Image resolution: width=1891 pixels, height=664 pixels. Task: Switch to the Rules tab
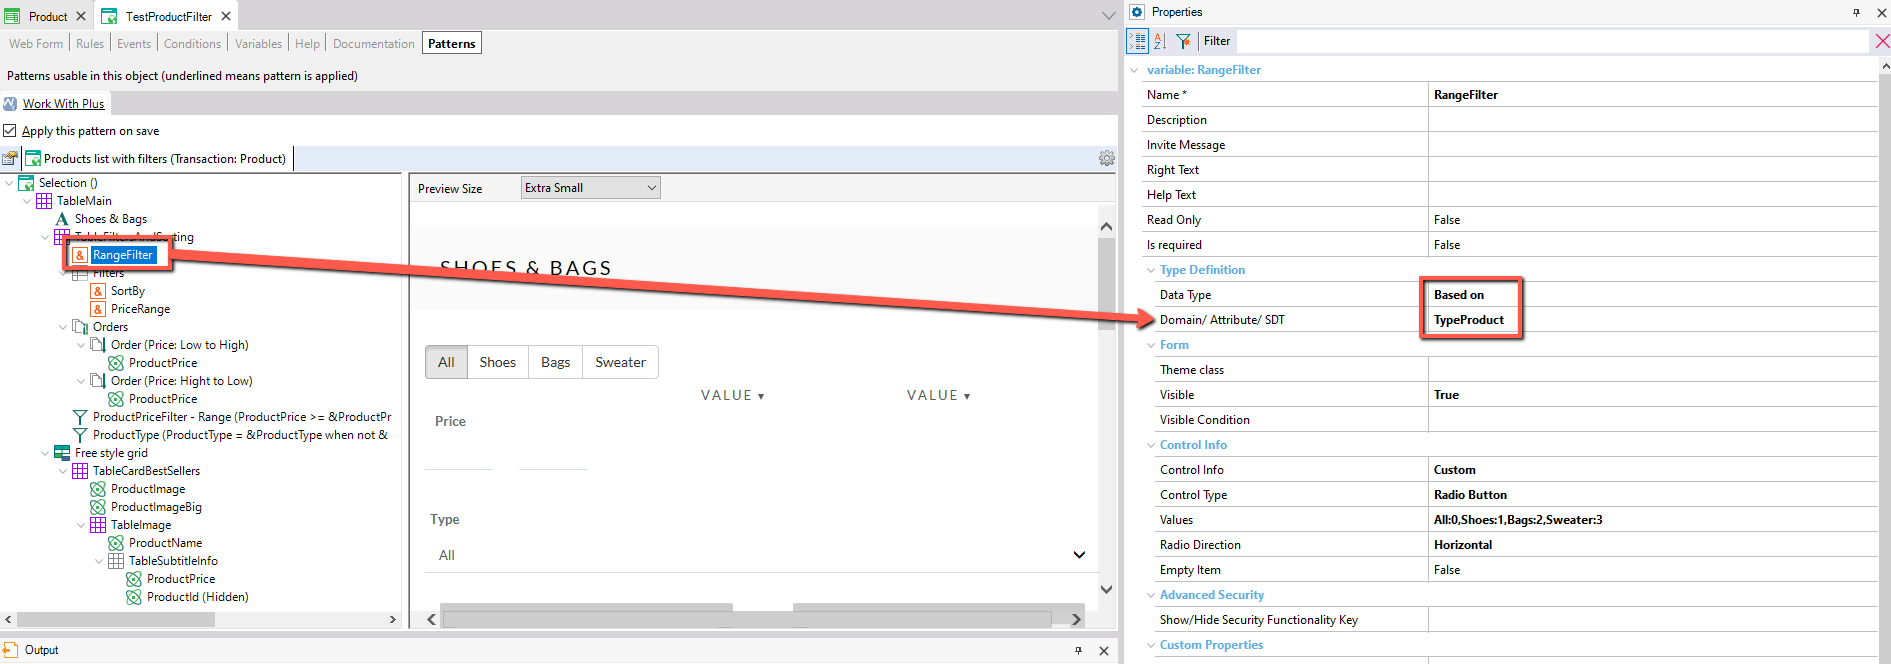pos(90,44)
